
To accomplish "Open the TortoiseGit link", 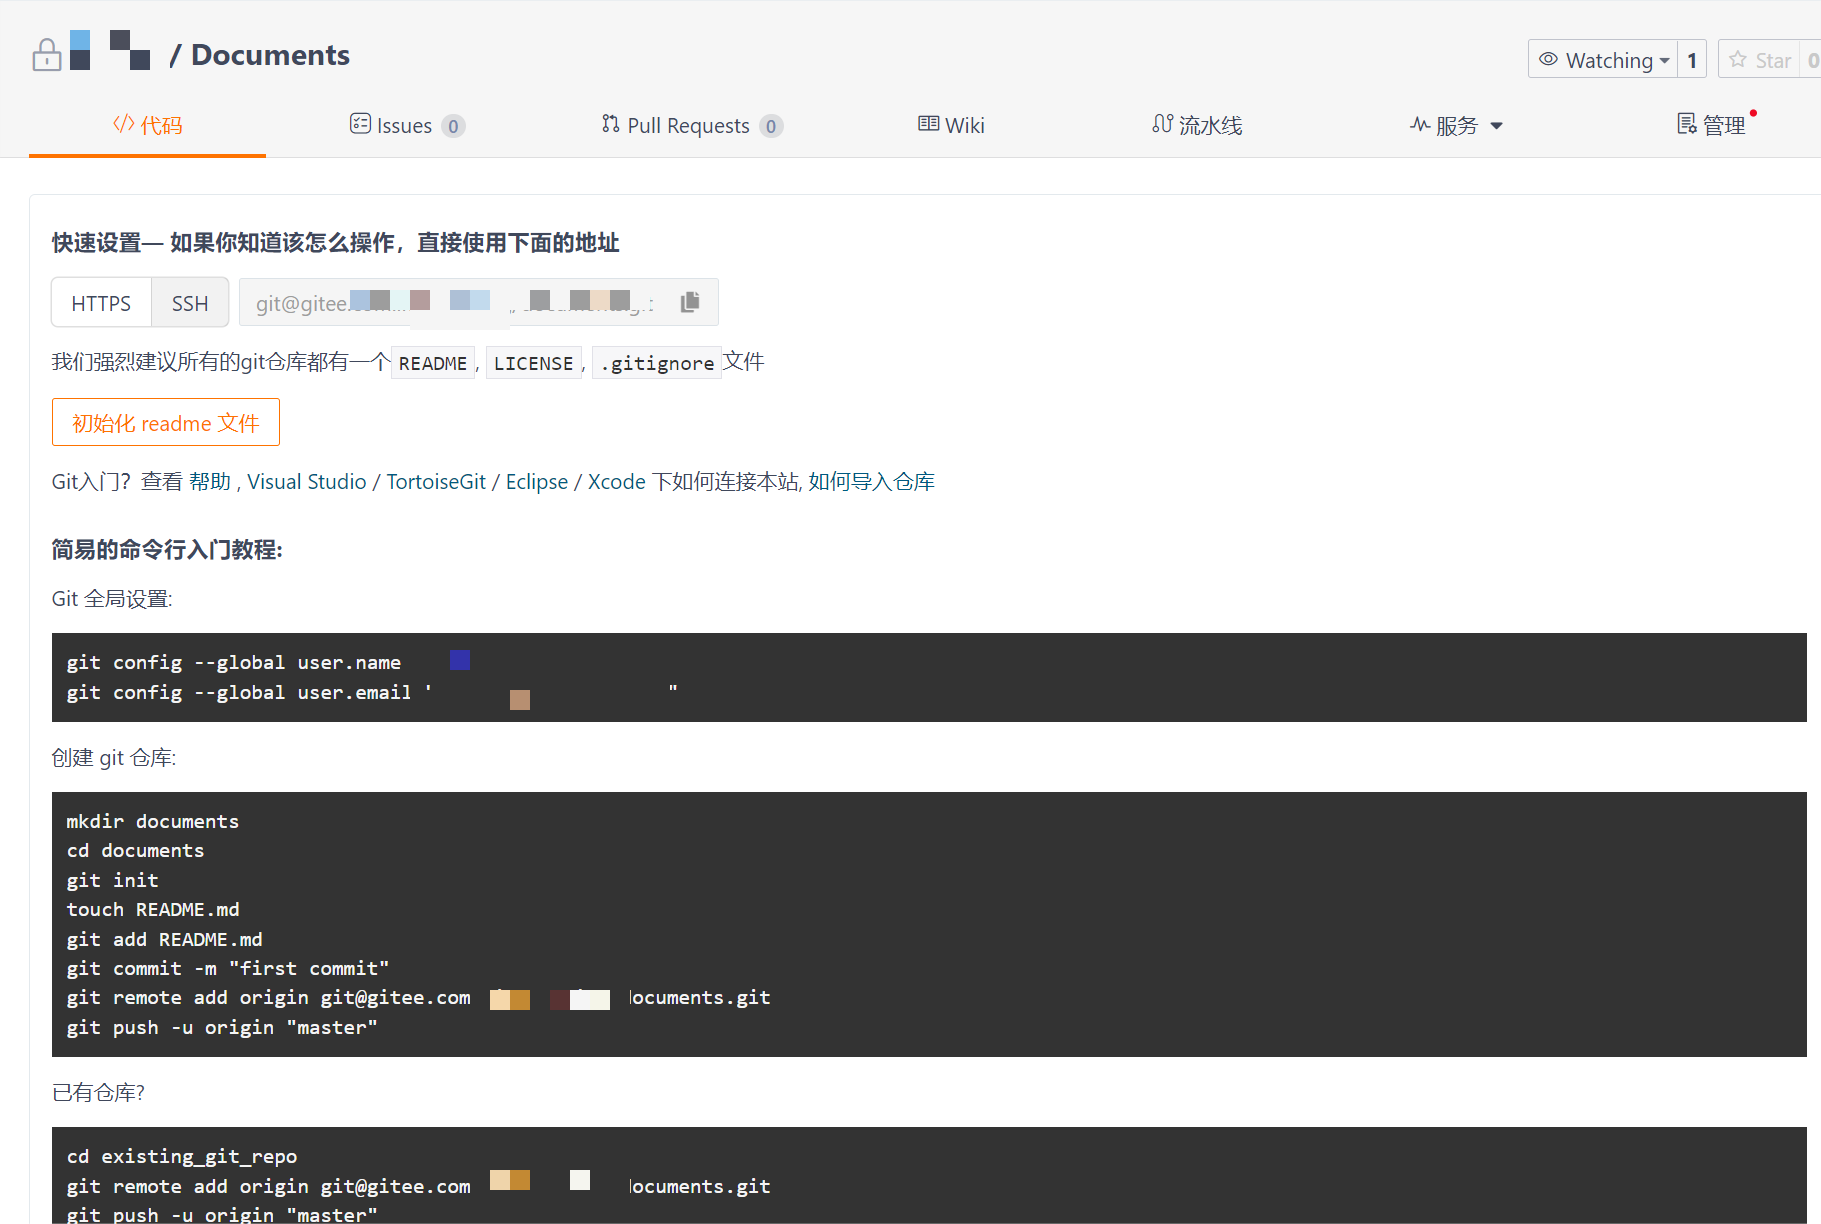I will point(436,482).
